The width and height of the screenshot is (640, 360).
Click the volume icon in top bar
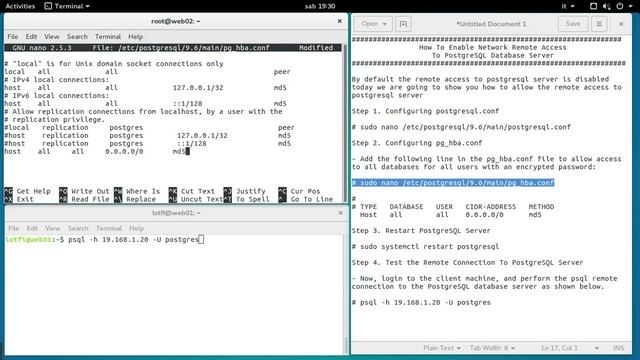pos(606,6)
